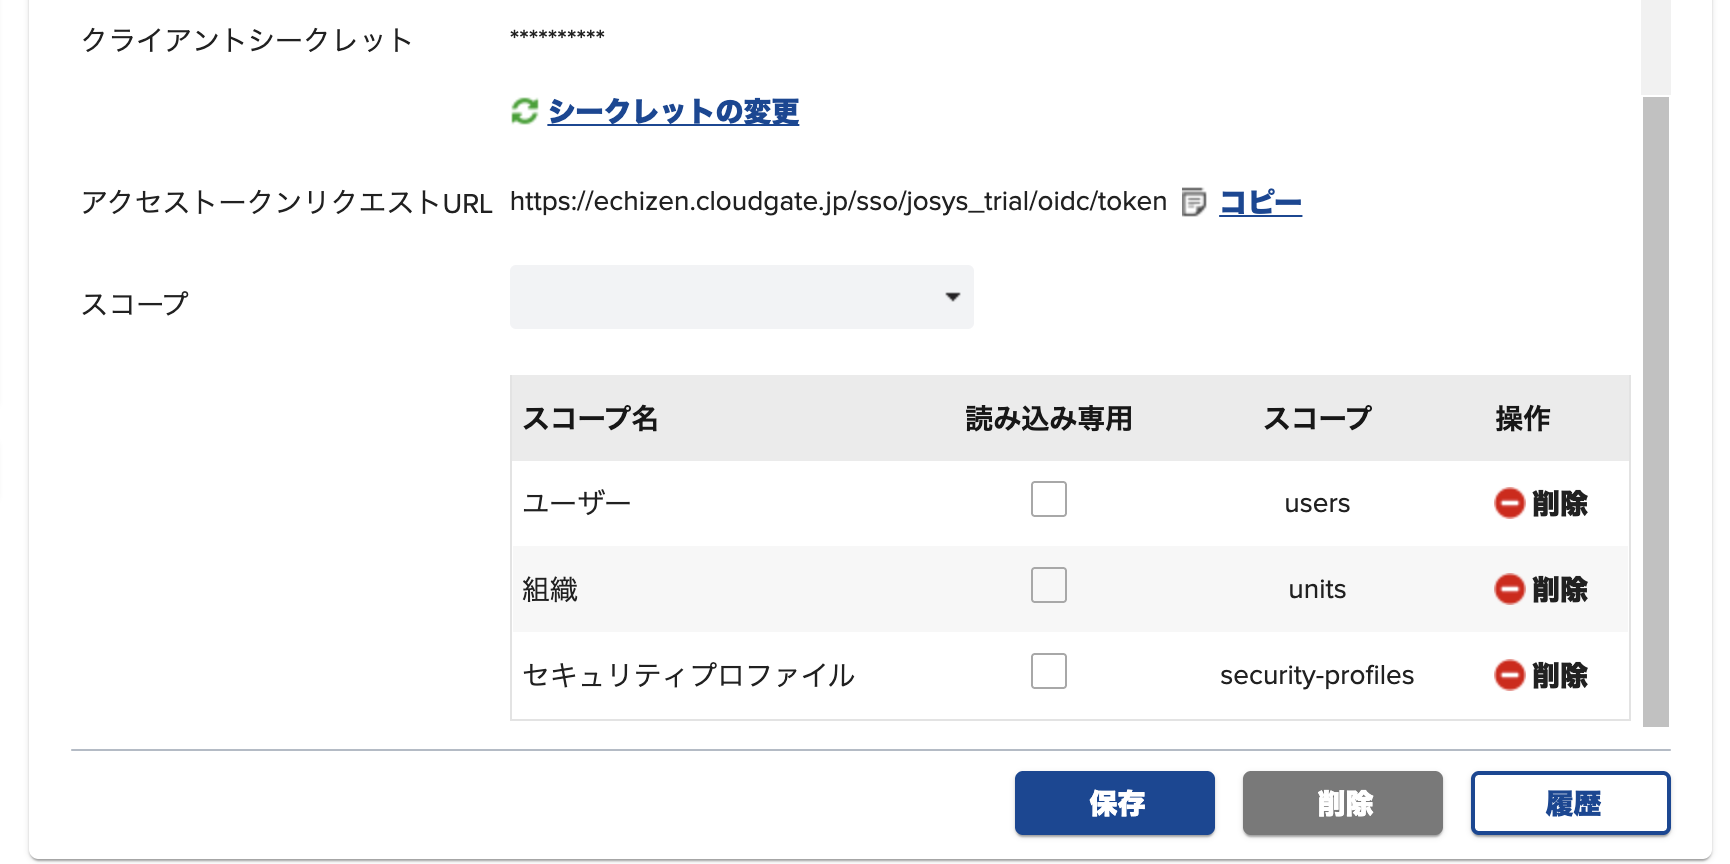
Task: Toggle read-only checkbox for ユーザー scope
Action: tap(1048, 499)
